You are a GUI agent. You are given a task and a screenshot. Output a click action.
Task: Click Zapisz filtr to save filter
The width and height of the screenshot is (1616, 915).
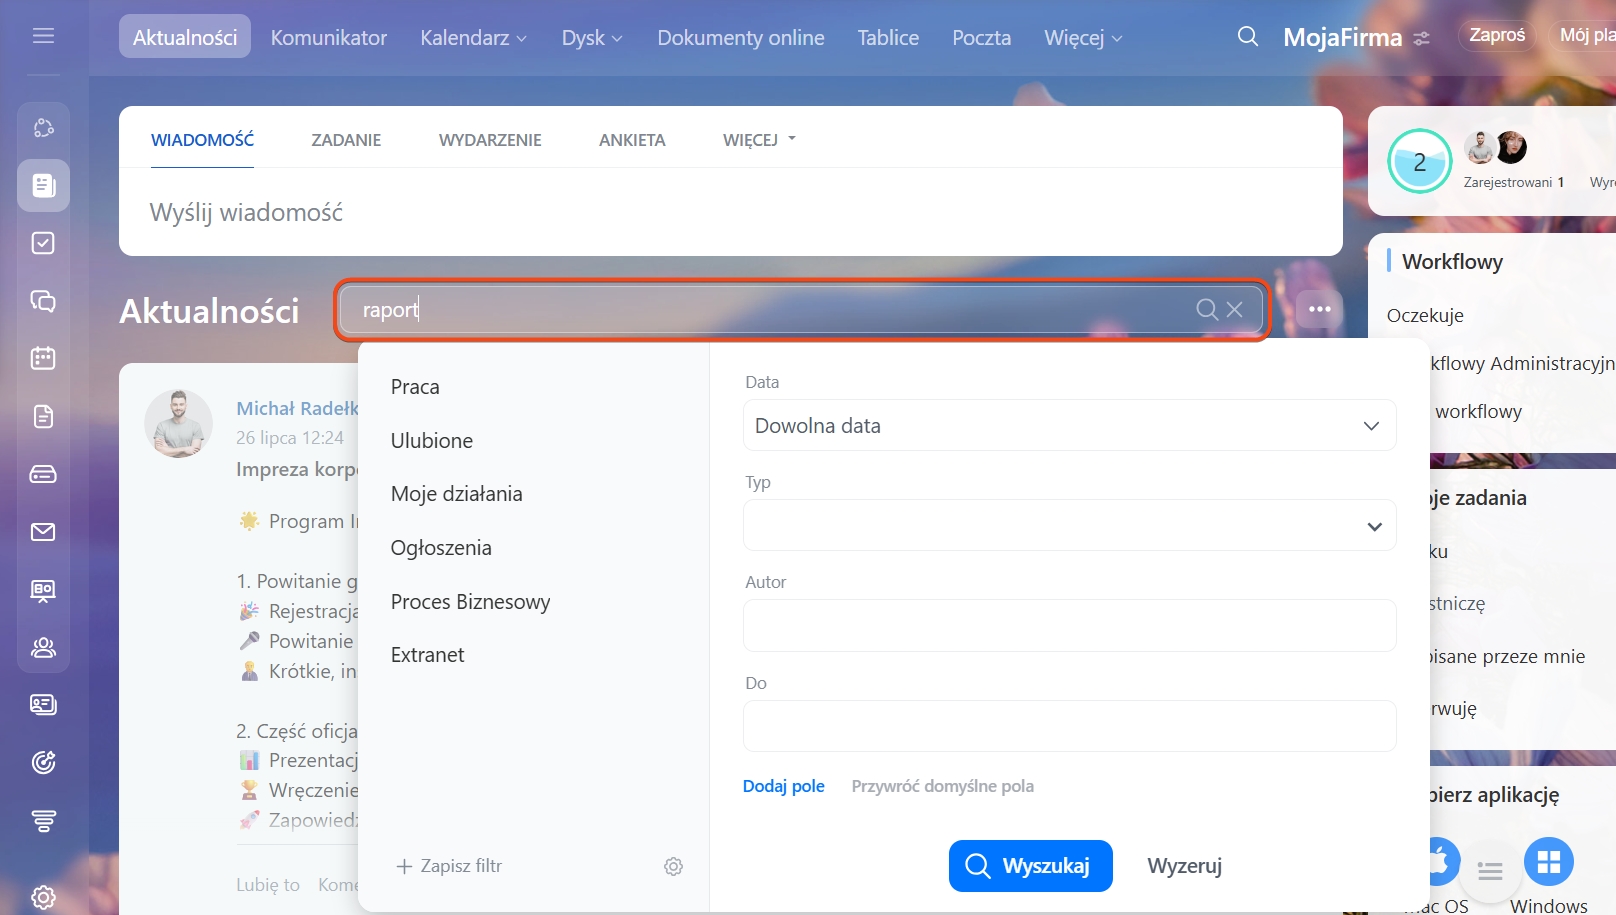[449, 866]
